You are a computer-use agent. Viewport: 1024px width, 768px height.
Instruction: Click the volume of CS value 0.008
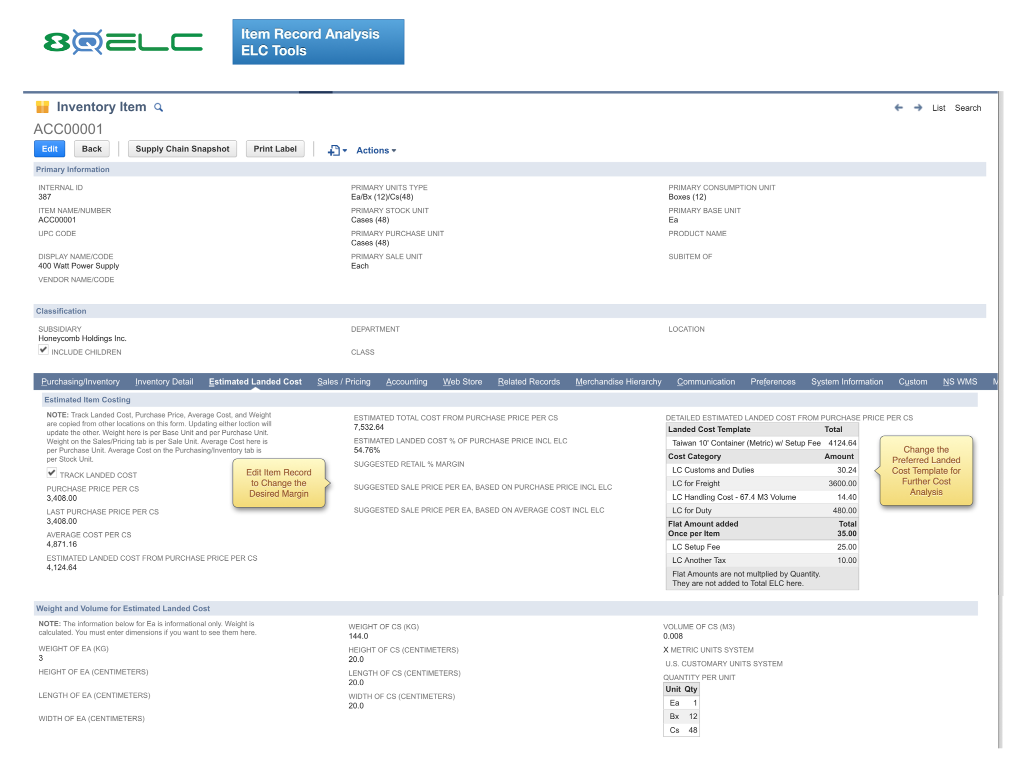673,636
